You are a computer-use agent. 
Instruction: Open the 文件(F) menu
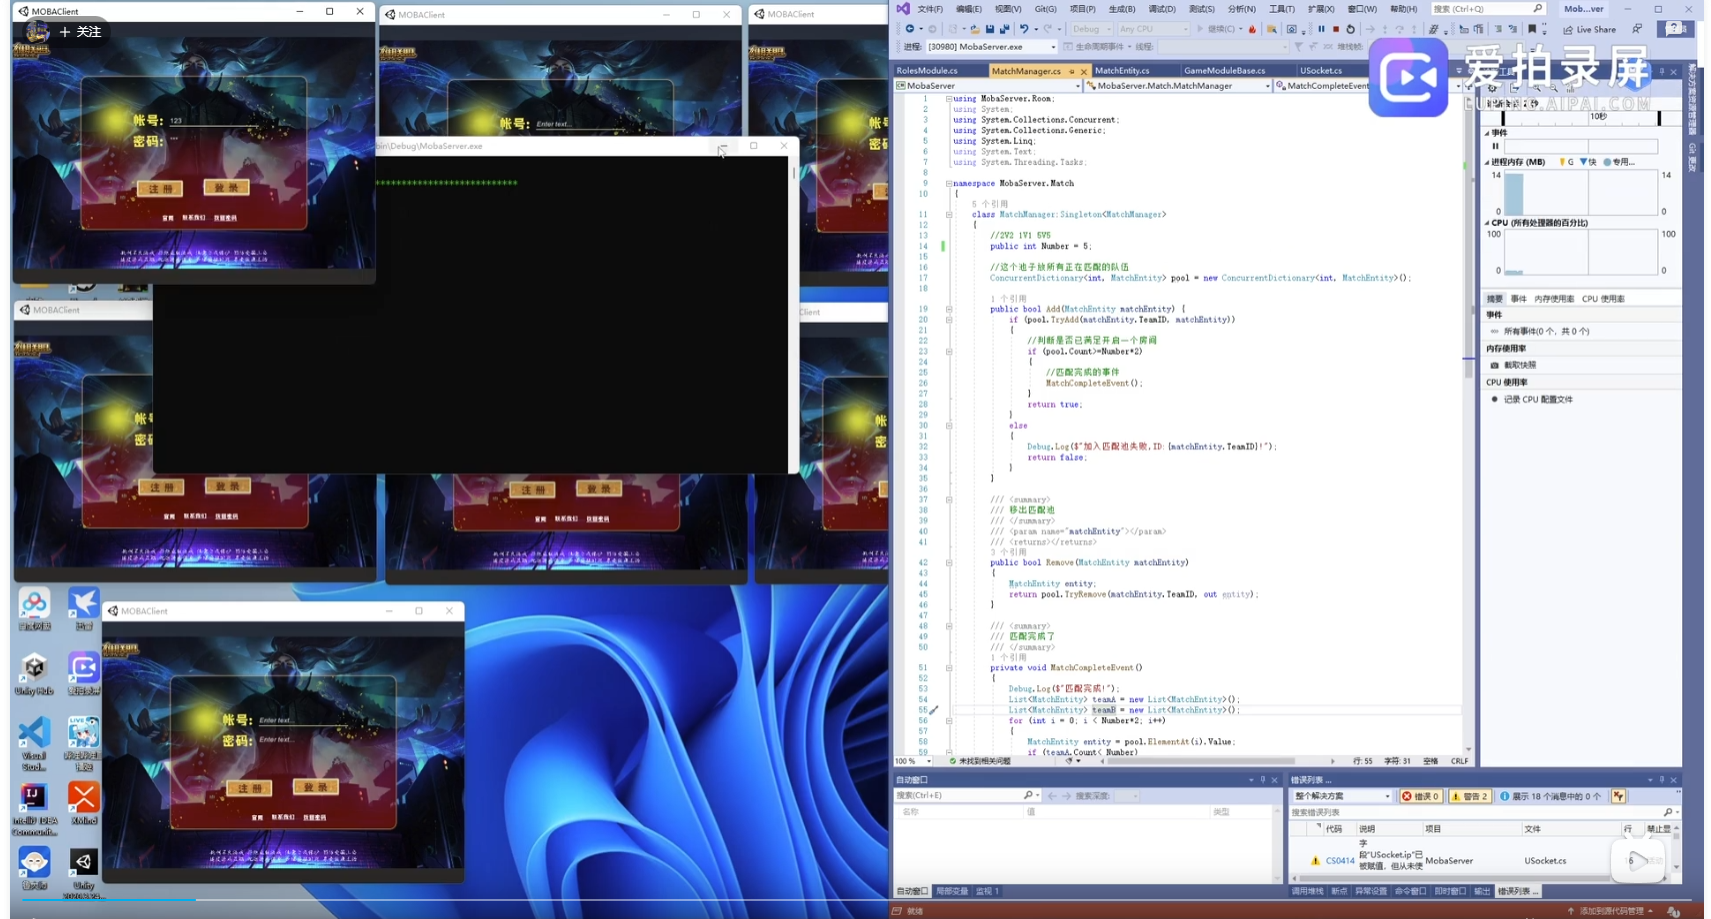[x=929, y=9]
